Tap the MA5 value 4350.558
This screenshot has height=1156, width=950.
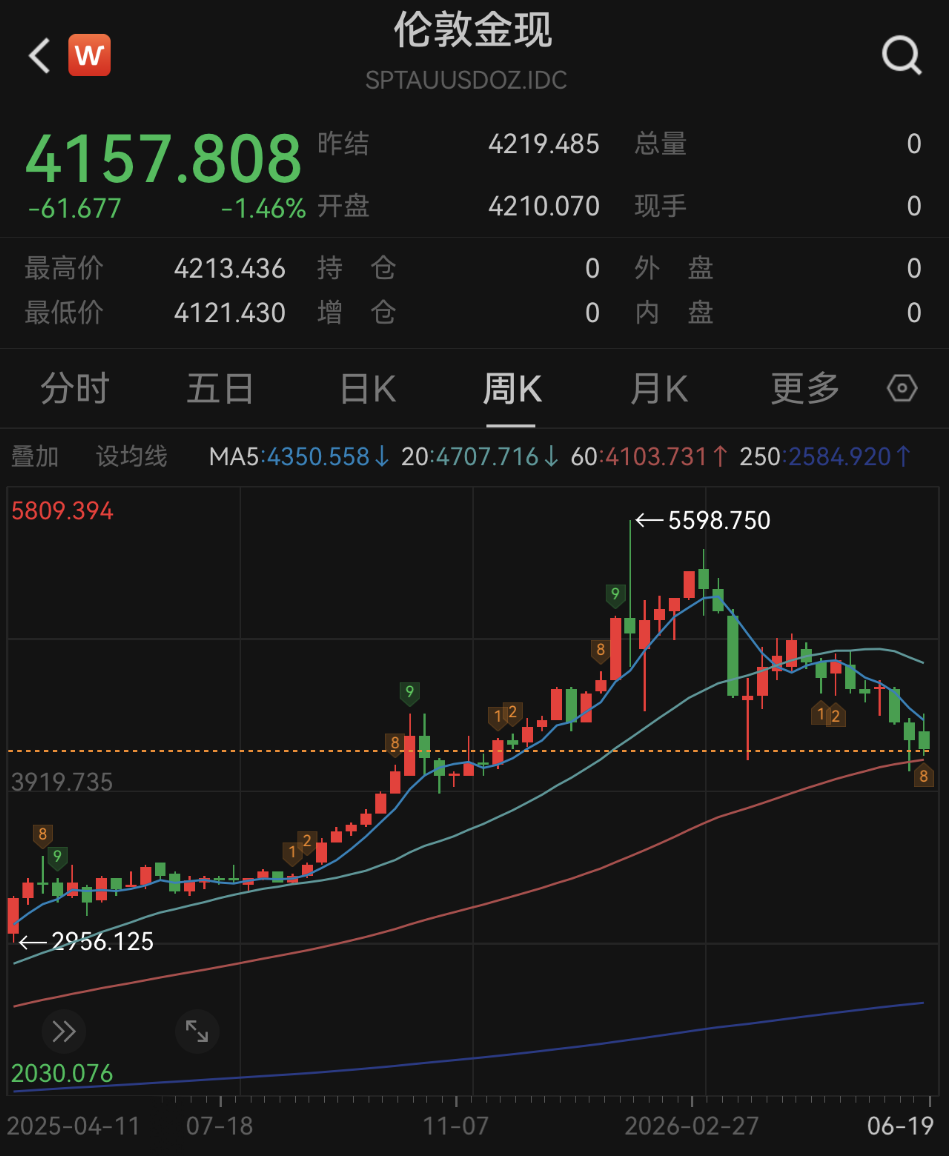(x=318, y=457)
